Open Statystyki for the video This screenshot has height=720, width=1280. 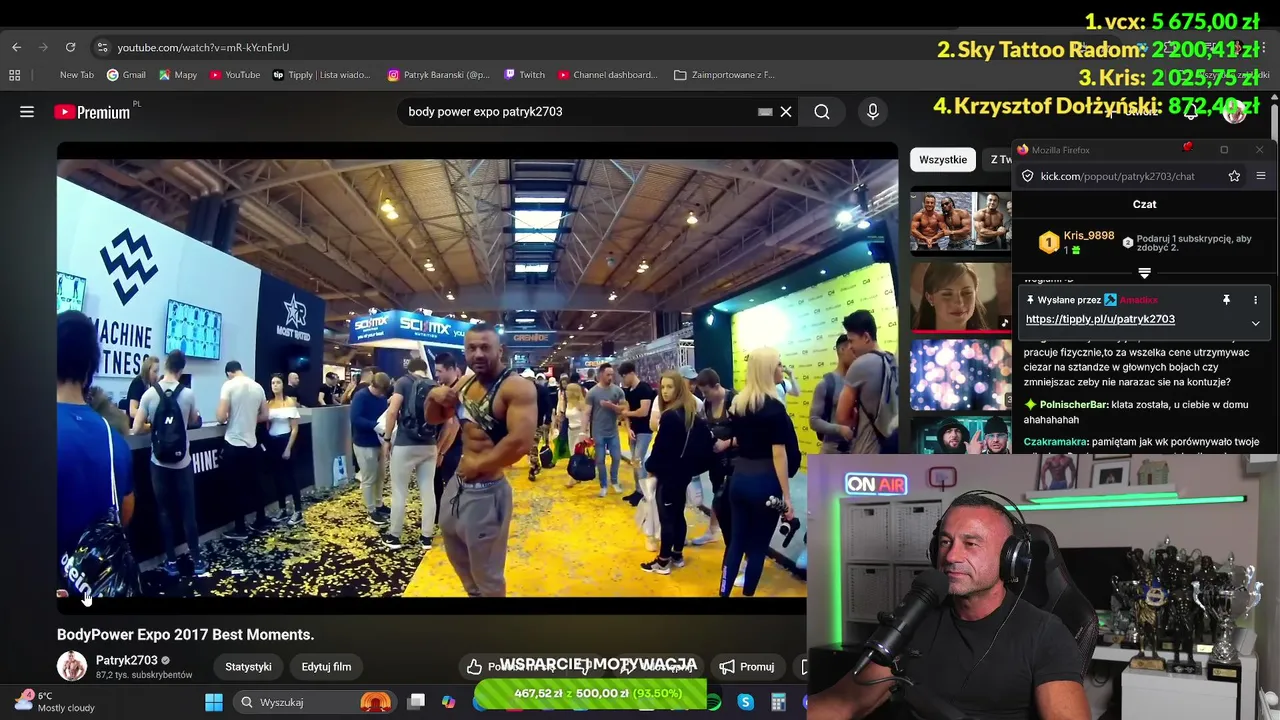point(248,667)
